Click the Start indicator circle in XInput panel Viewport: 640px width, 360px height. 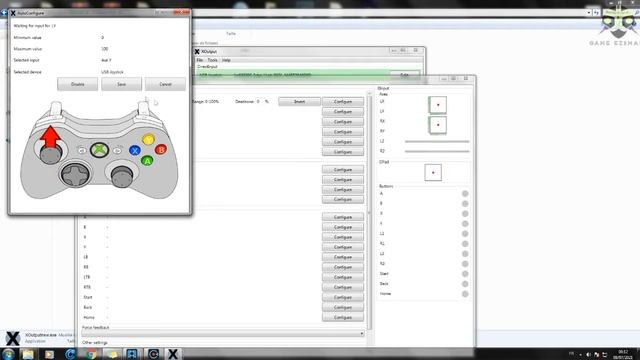pyautogui.click(x=465, y=274)
